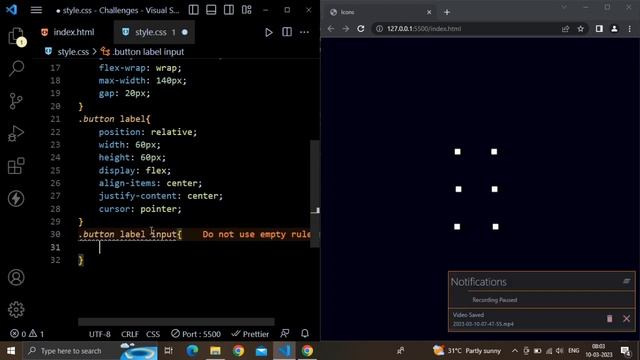This screenshot has width=640, height=360.
Task: Open the Run and Debug view
Action: tap(16, 133)
